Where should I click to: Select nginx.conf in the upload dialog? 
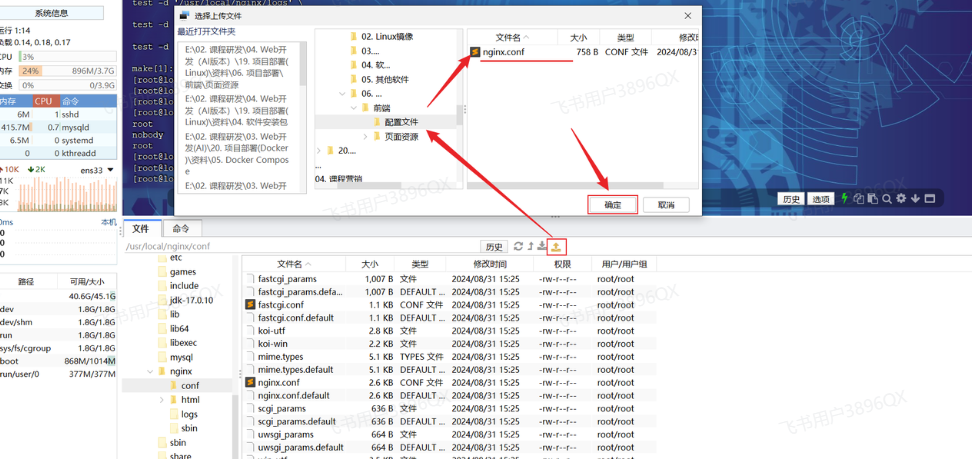503,52
